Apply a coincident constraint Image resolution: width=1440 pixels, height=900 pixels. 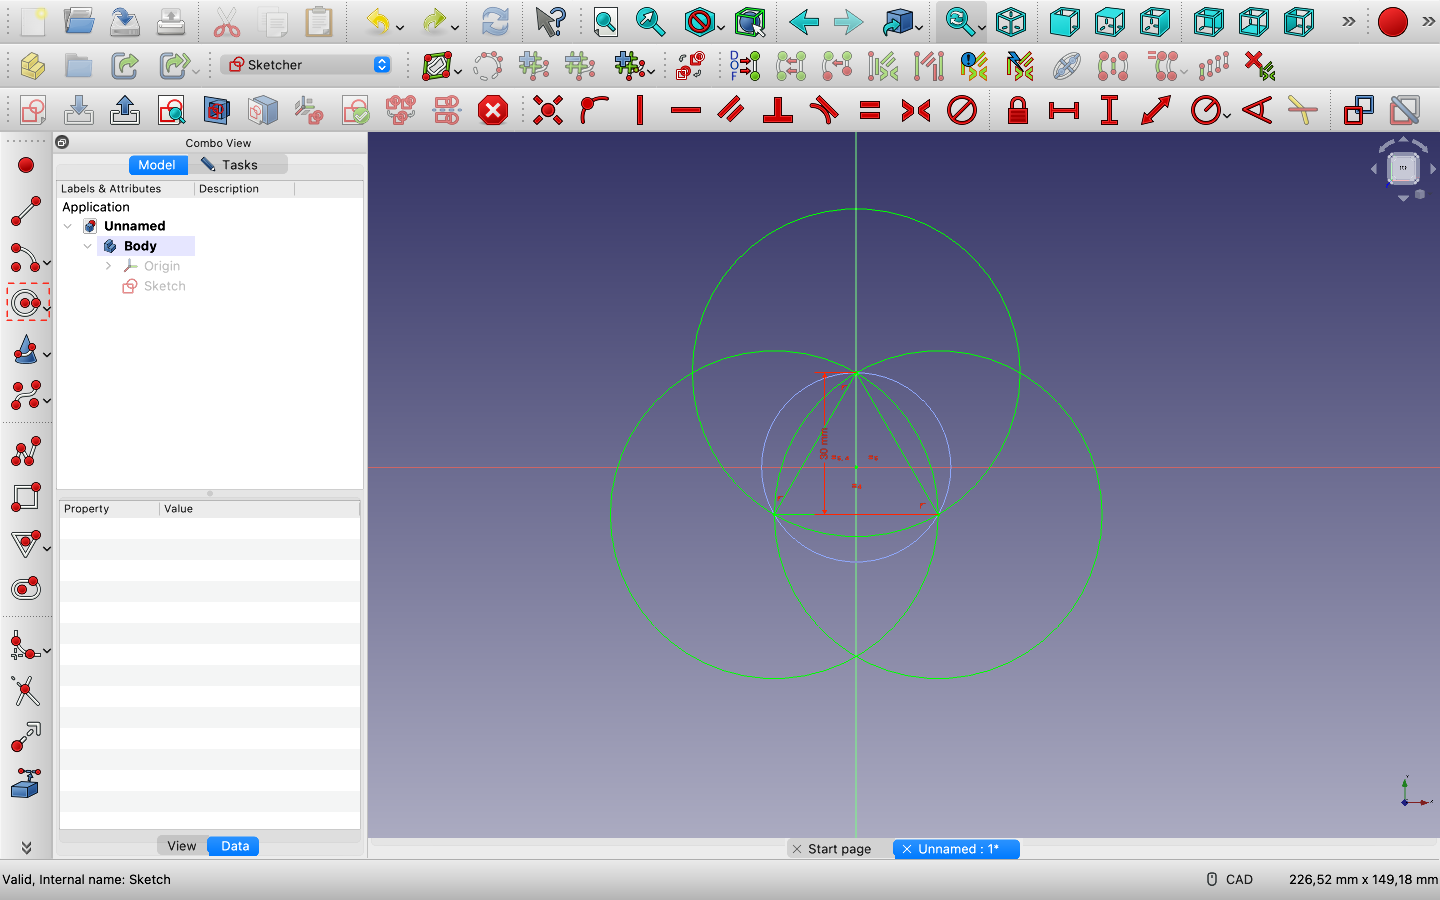coord(548,110)
